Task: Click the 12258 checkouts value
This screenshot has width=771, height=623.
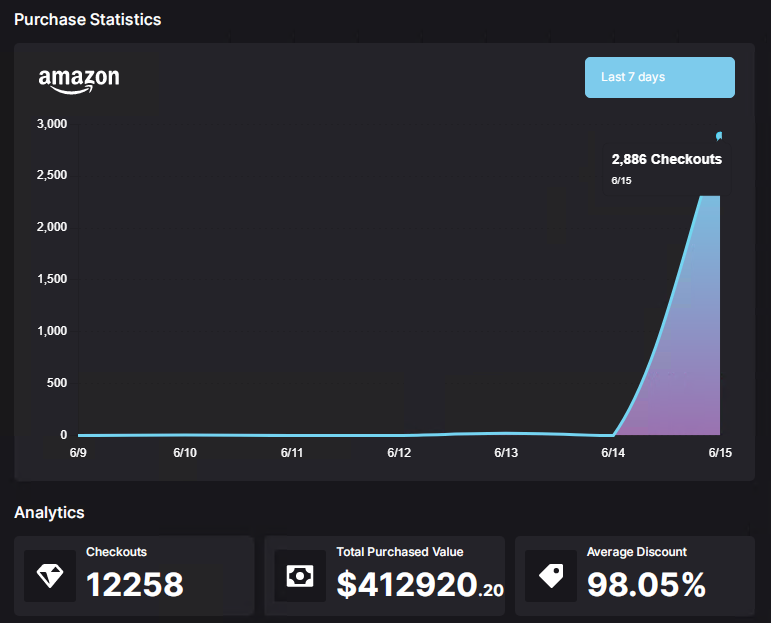Action: coord(135,585)
